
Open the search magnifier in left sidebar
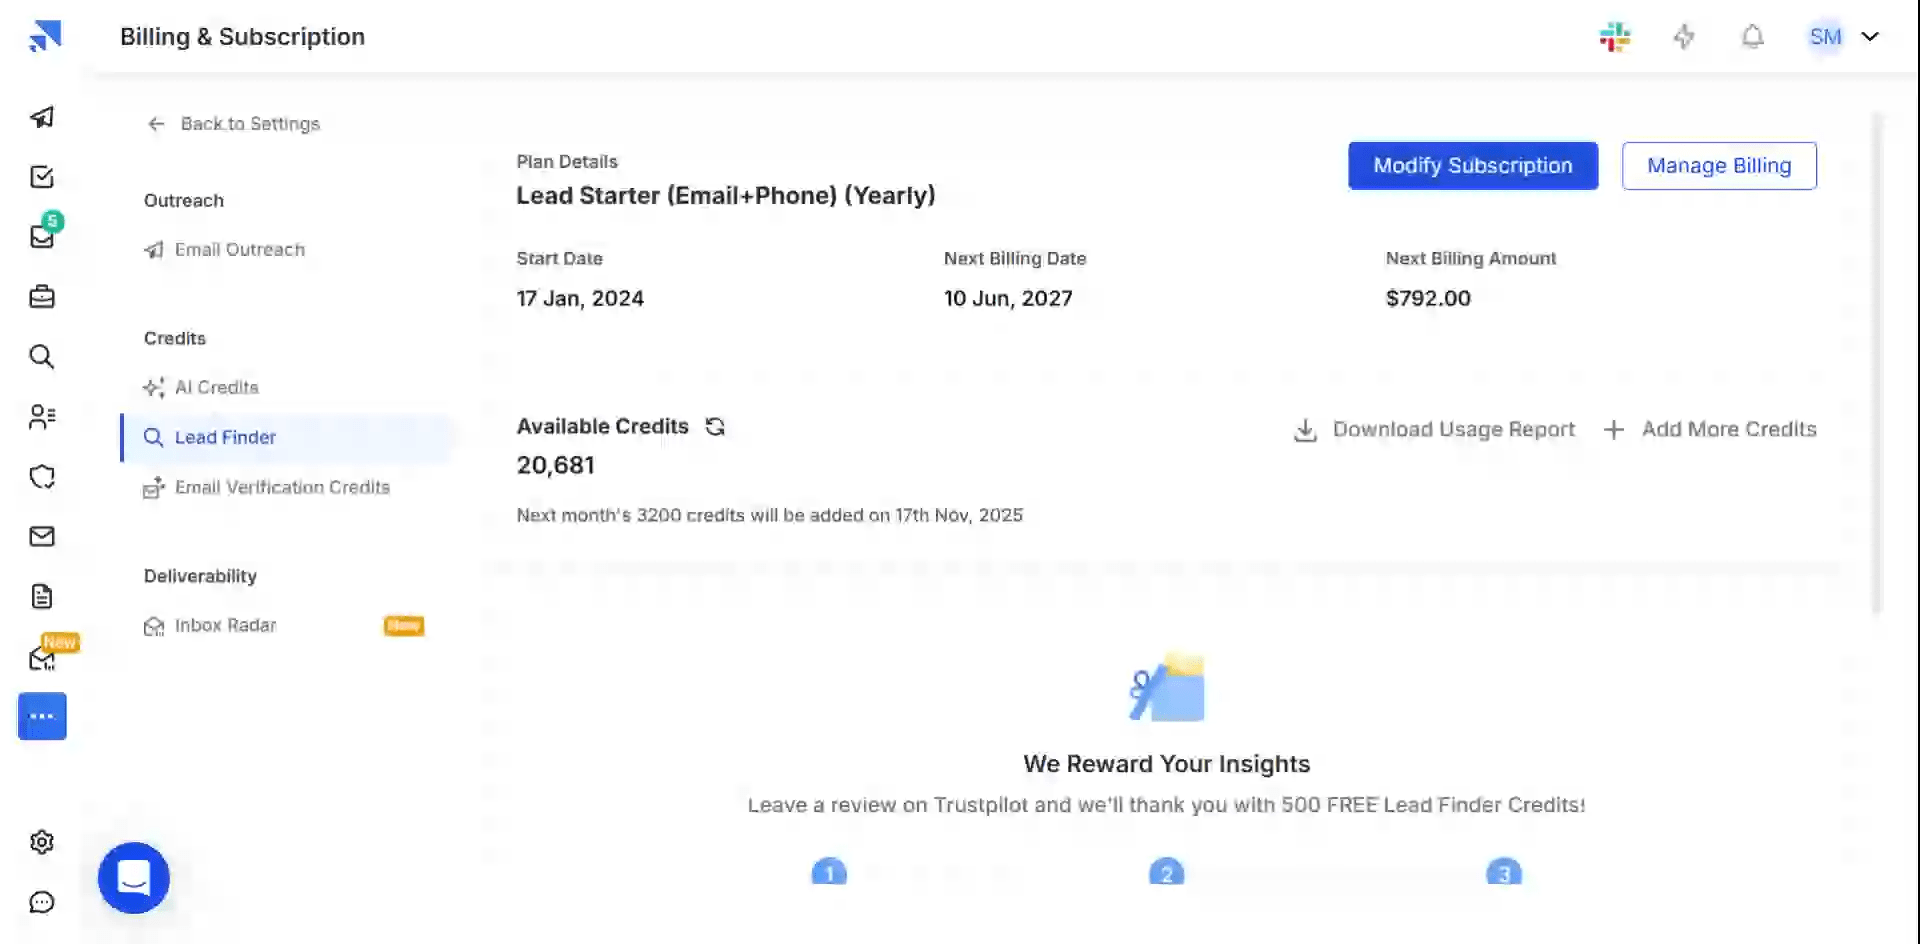(x=42, y=357)
